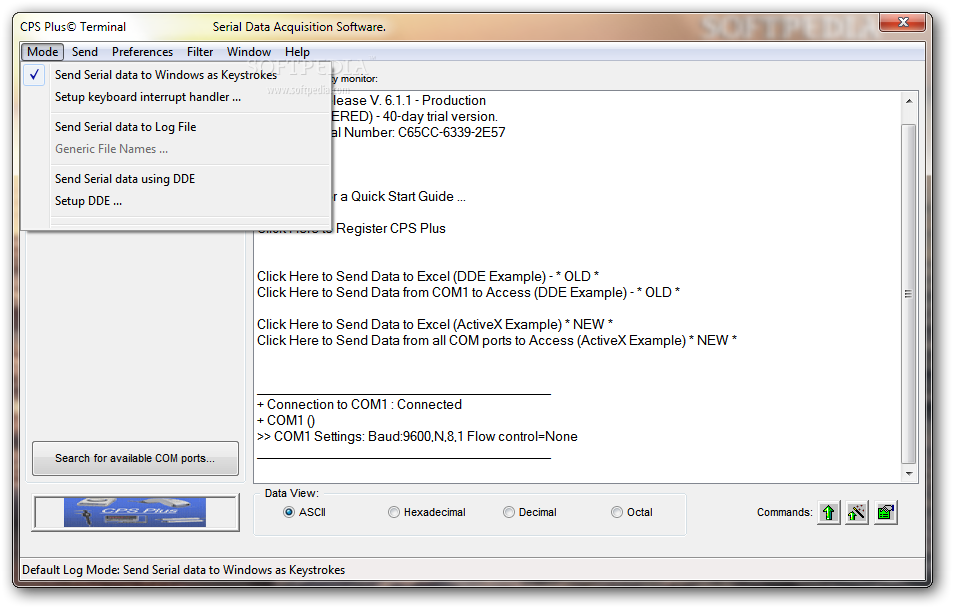The height and width of the screenshot is (608, 953).
Task: Click the Register CPS Plus link
Action: 391,229
